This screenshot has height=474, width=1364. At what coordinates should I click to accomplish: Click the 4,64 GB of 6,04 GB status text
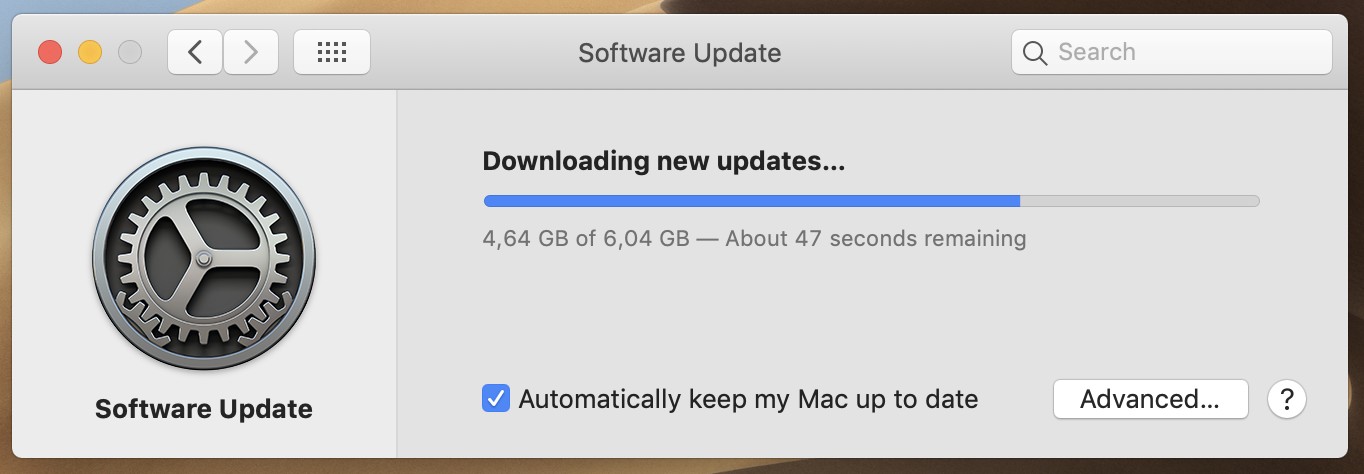[x=586, y=239]
